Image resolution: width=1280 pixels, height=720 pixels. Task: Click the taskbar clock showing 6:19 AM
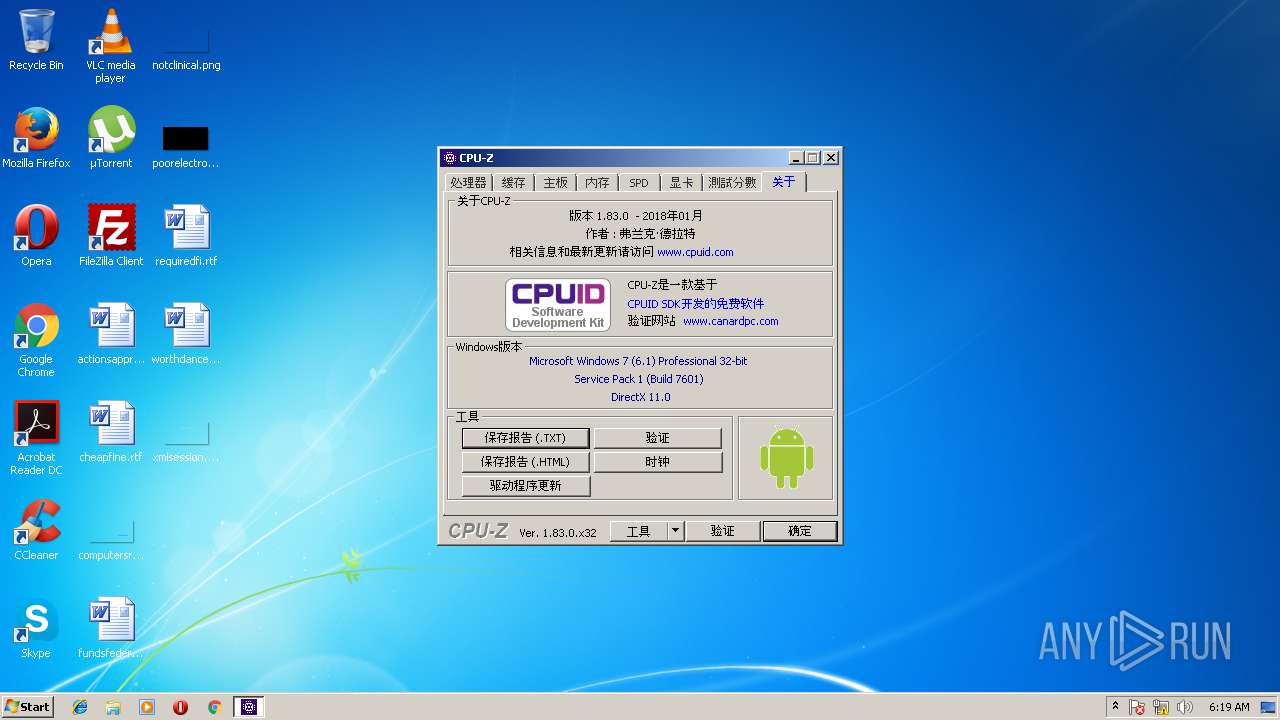tap(1229, 707)
